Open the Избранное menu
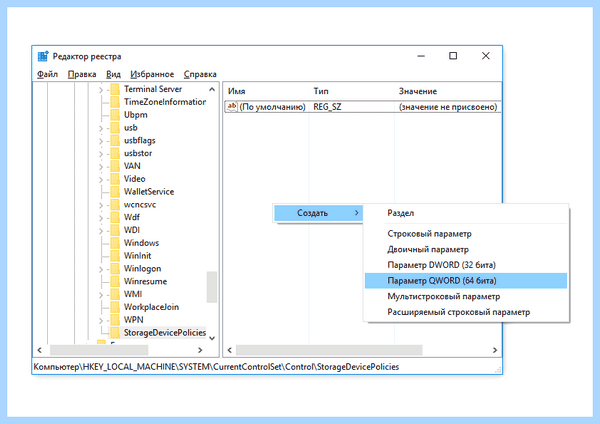600x424 pixels. (152, 74)
